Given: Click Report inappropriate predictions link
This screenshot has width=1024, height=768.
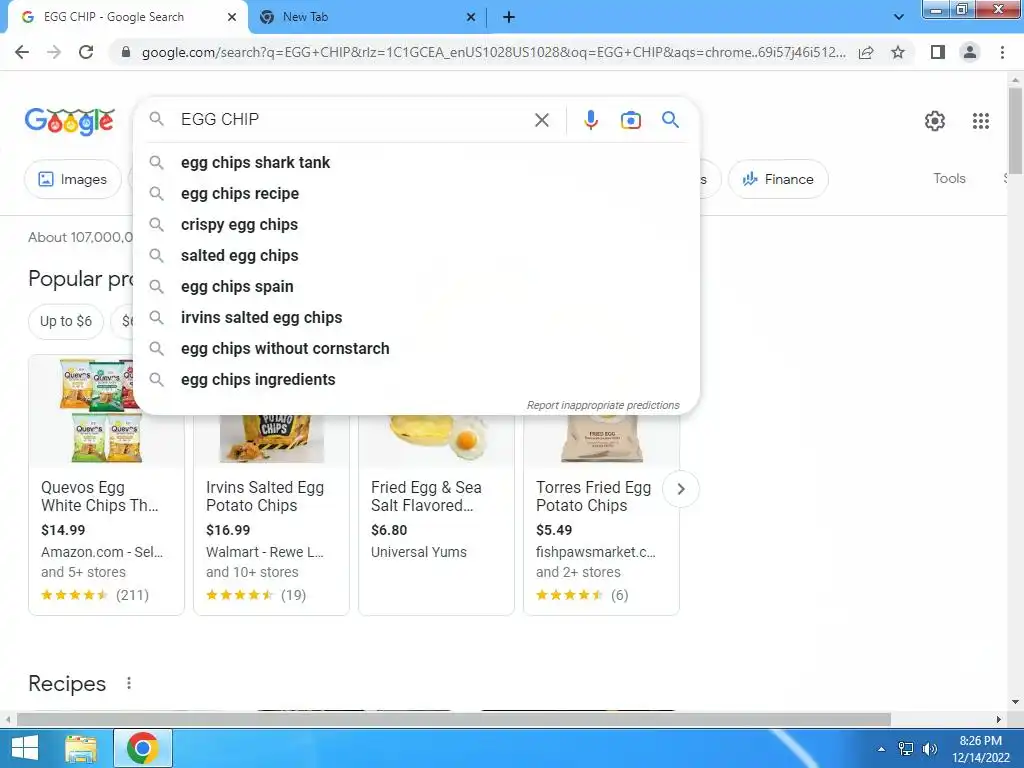Looking at the screenshot, I should point(603,405).
